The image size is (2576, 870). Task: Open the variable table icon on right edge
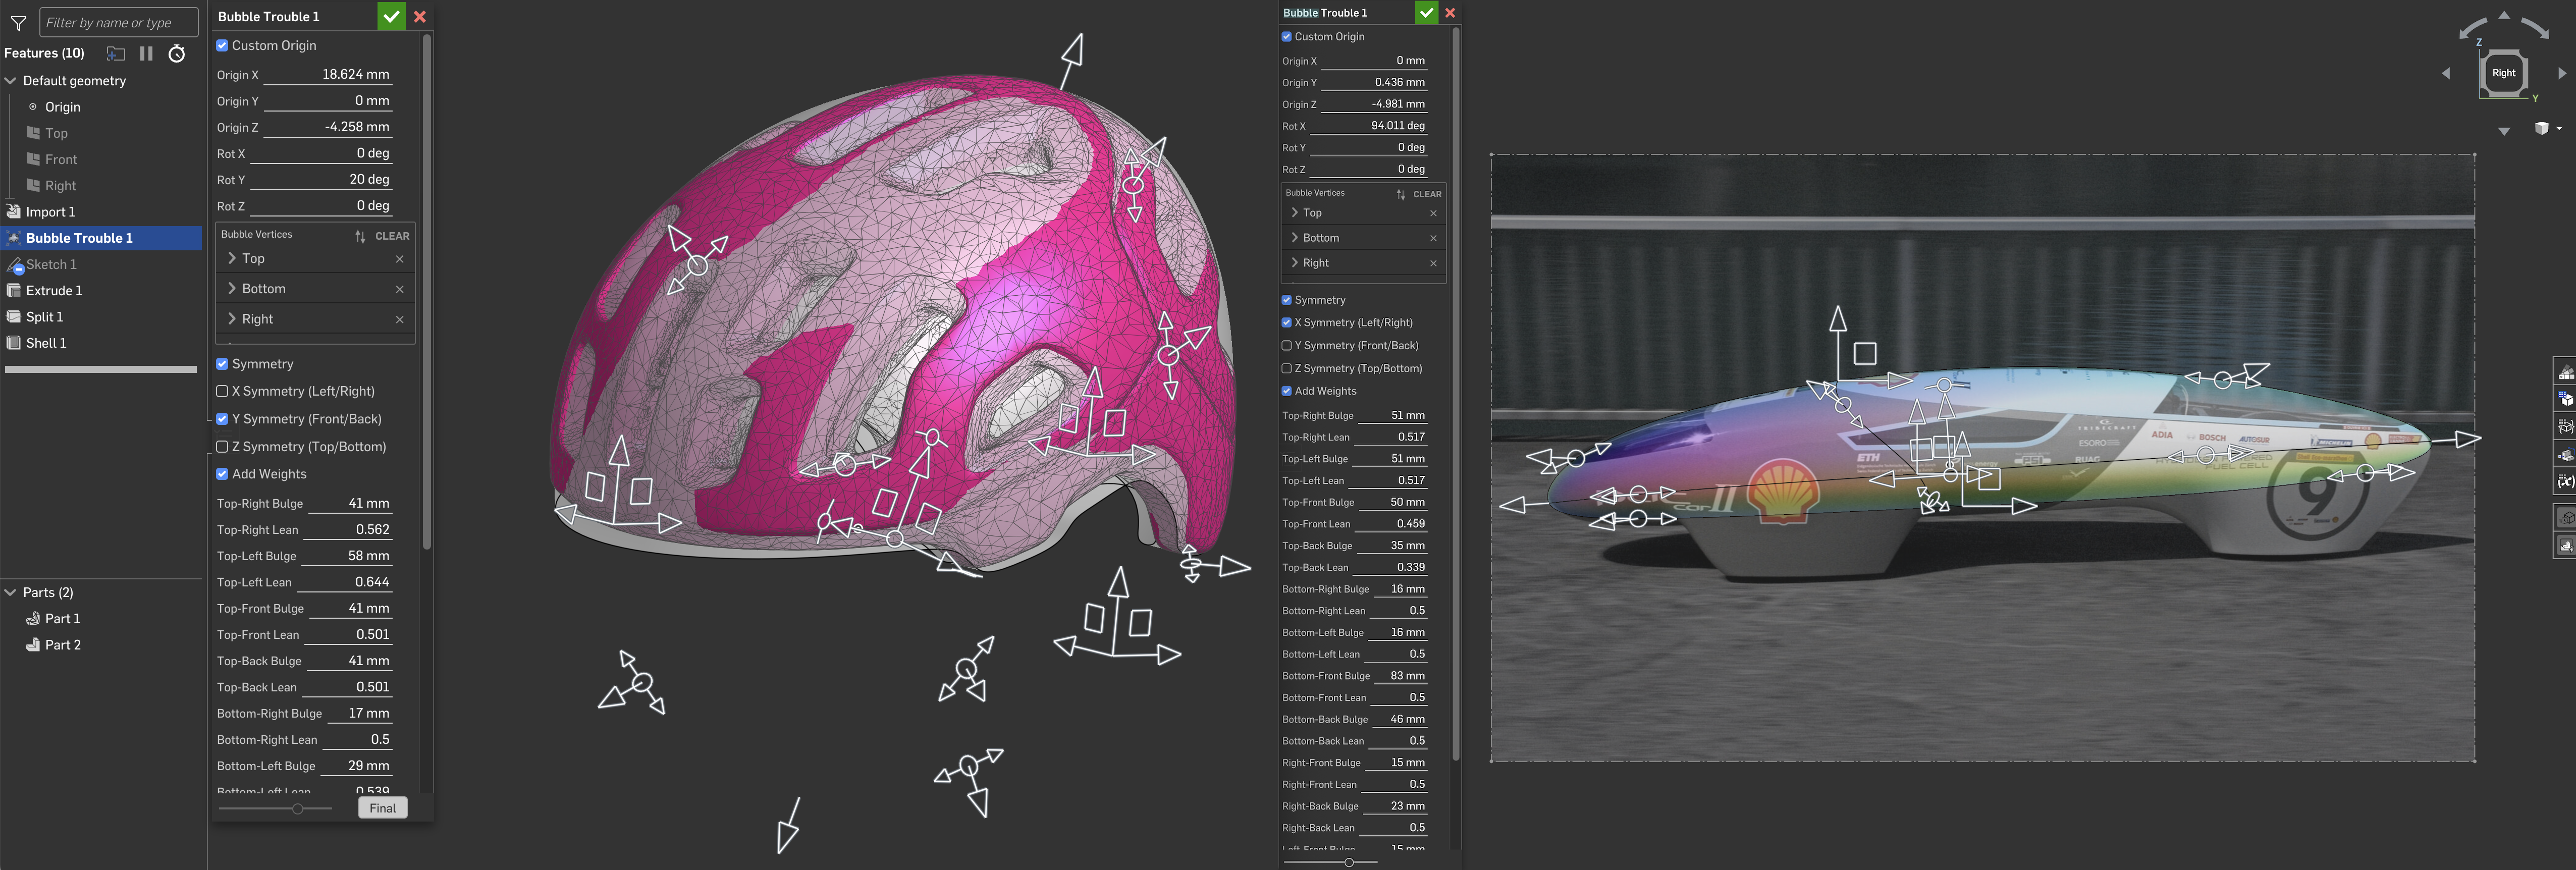(2565, 481)
